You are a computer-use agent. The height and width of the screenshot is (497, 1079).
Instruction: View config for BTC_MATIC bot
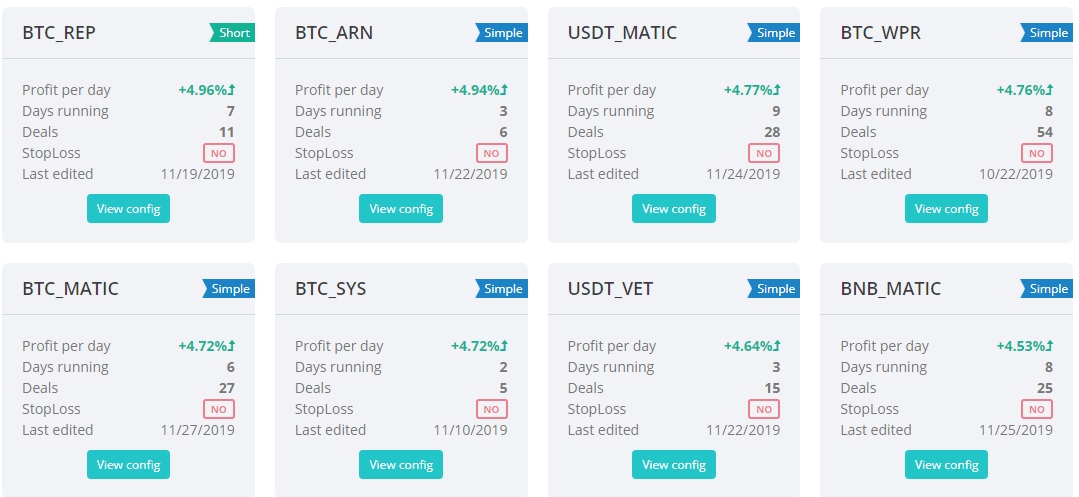tap(128, 465)
